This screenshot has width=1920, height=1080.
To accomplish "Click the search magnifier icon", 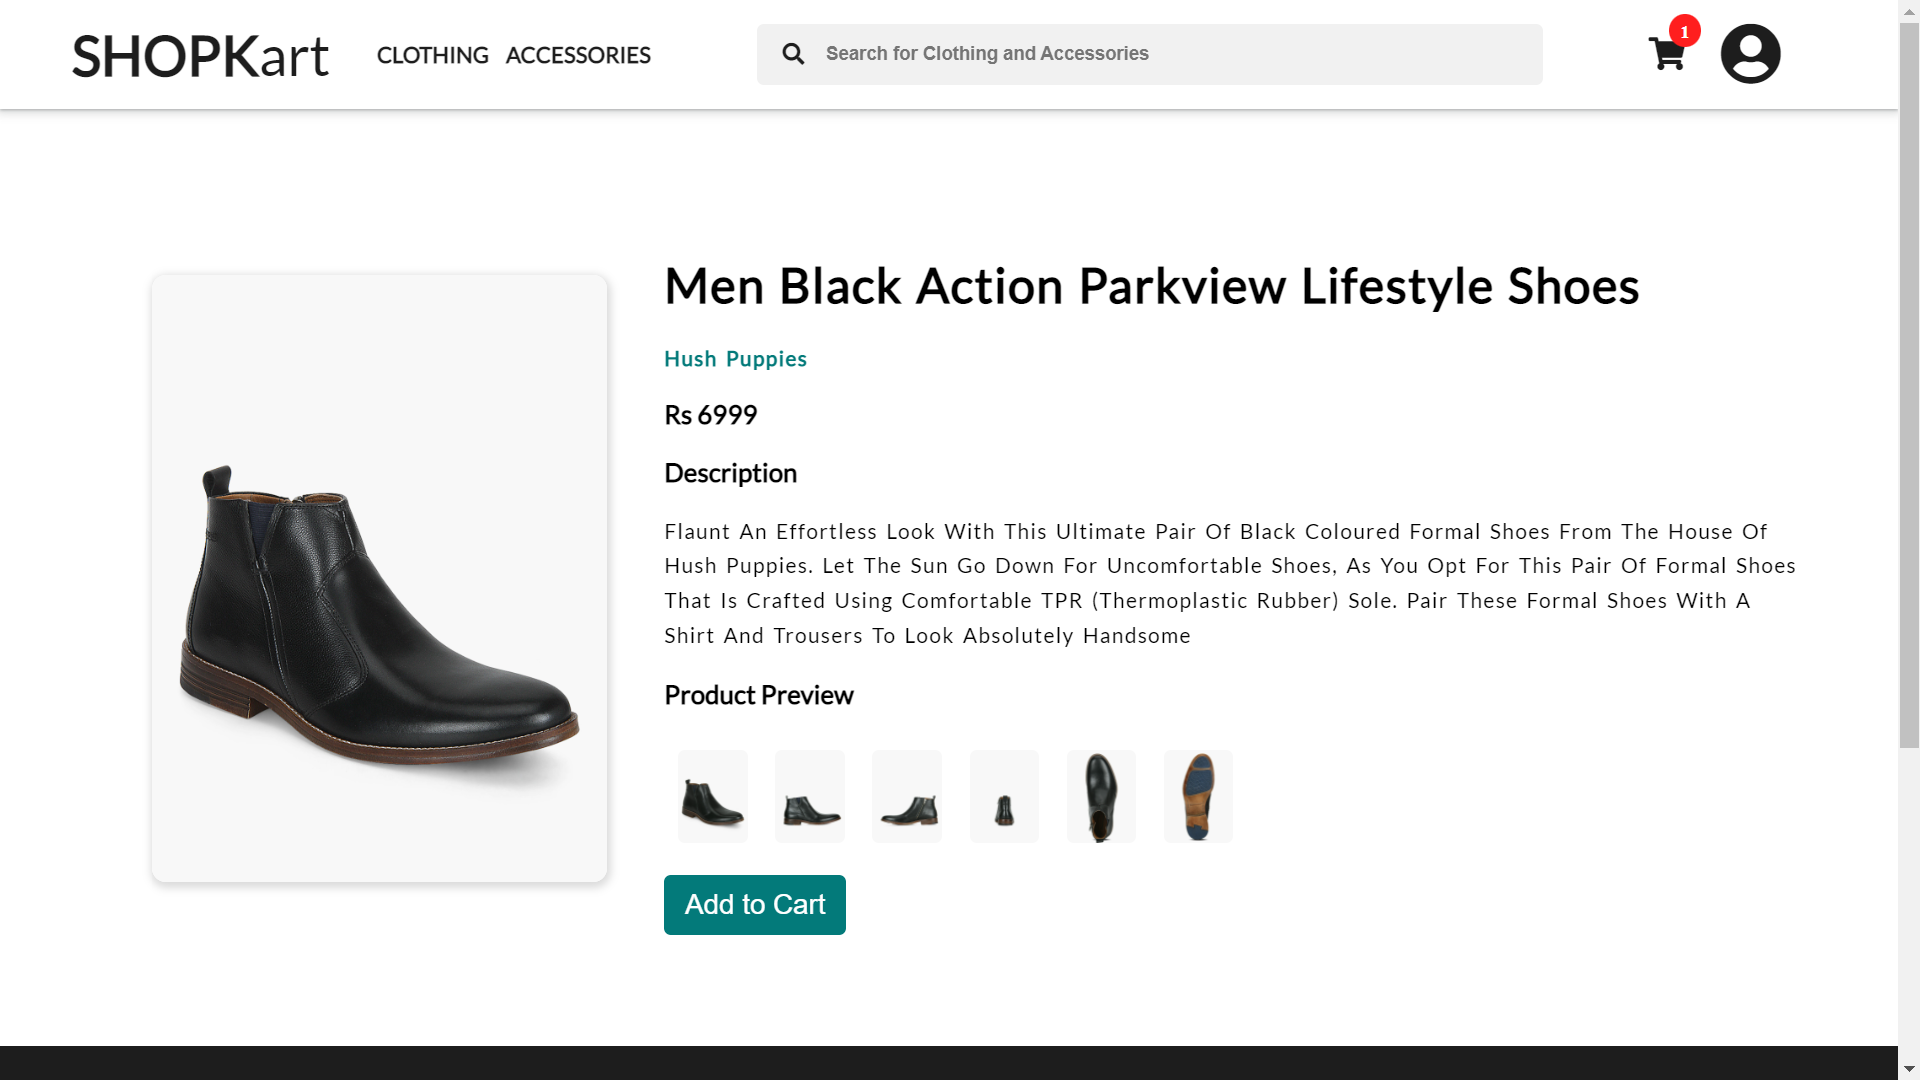I will [793, 54].
